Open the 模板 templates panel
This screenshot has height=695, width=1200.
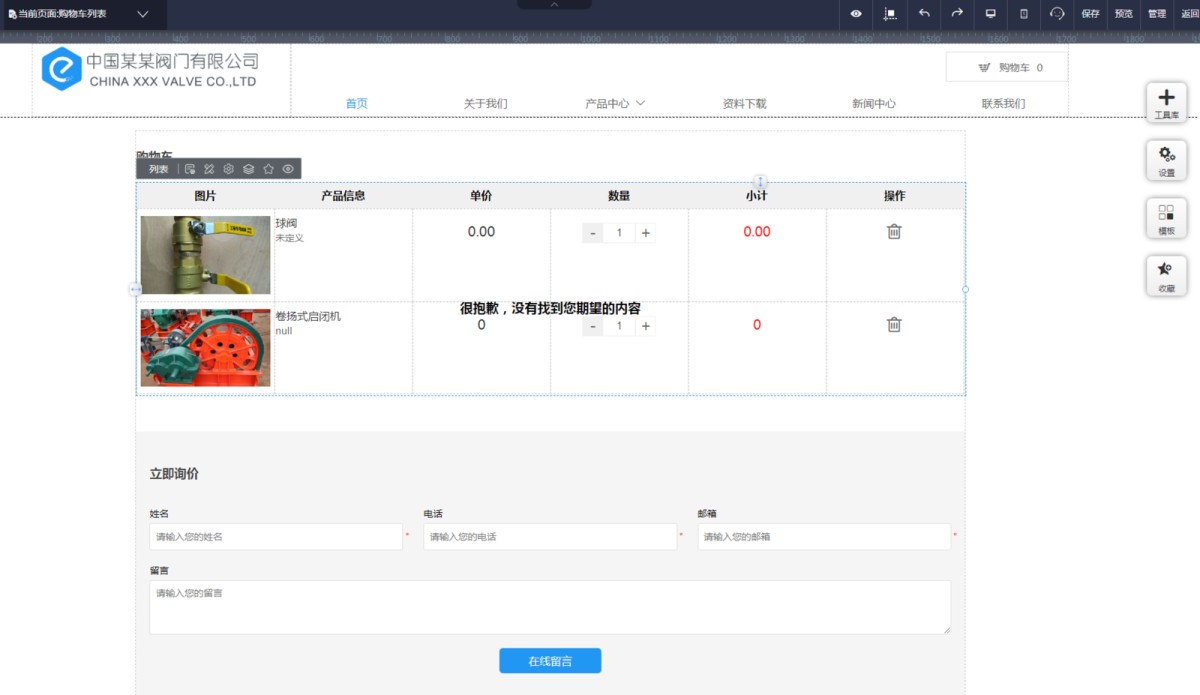1166,218
